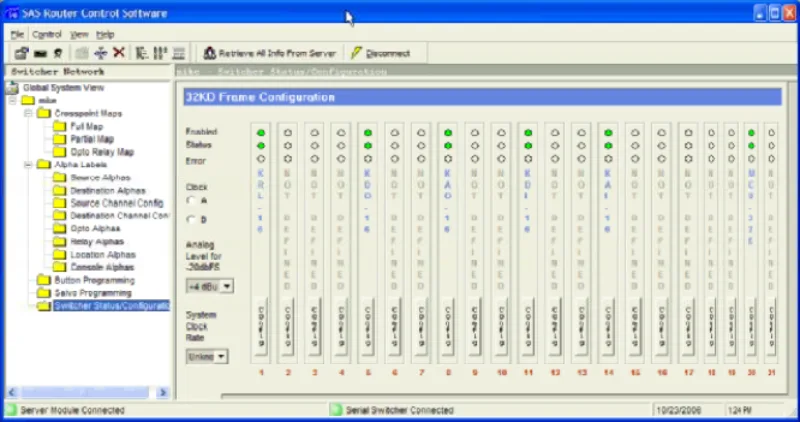This screenshot has height=422, width=800.
Task: Click the Global System View computer icon
Action: point(12,88)
